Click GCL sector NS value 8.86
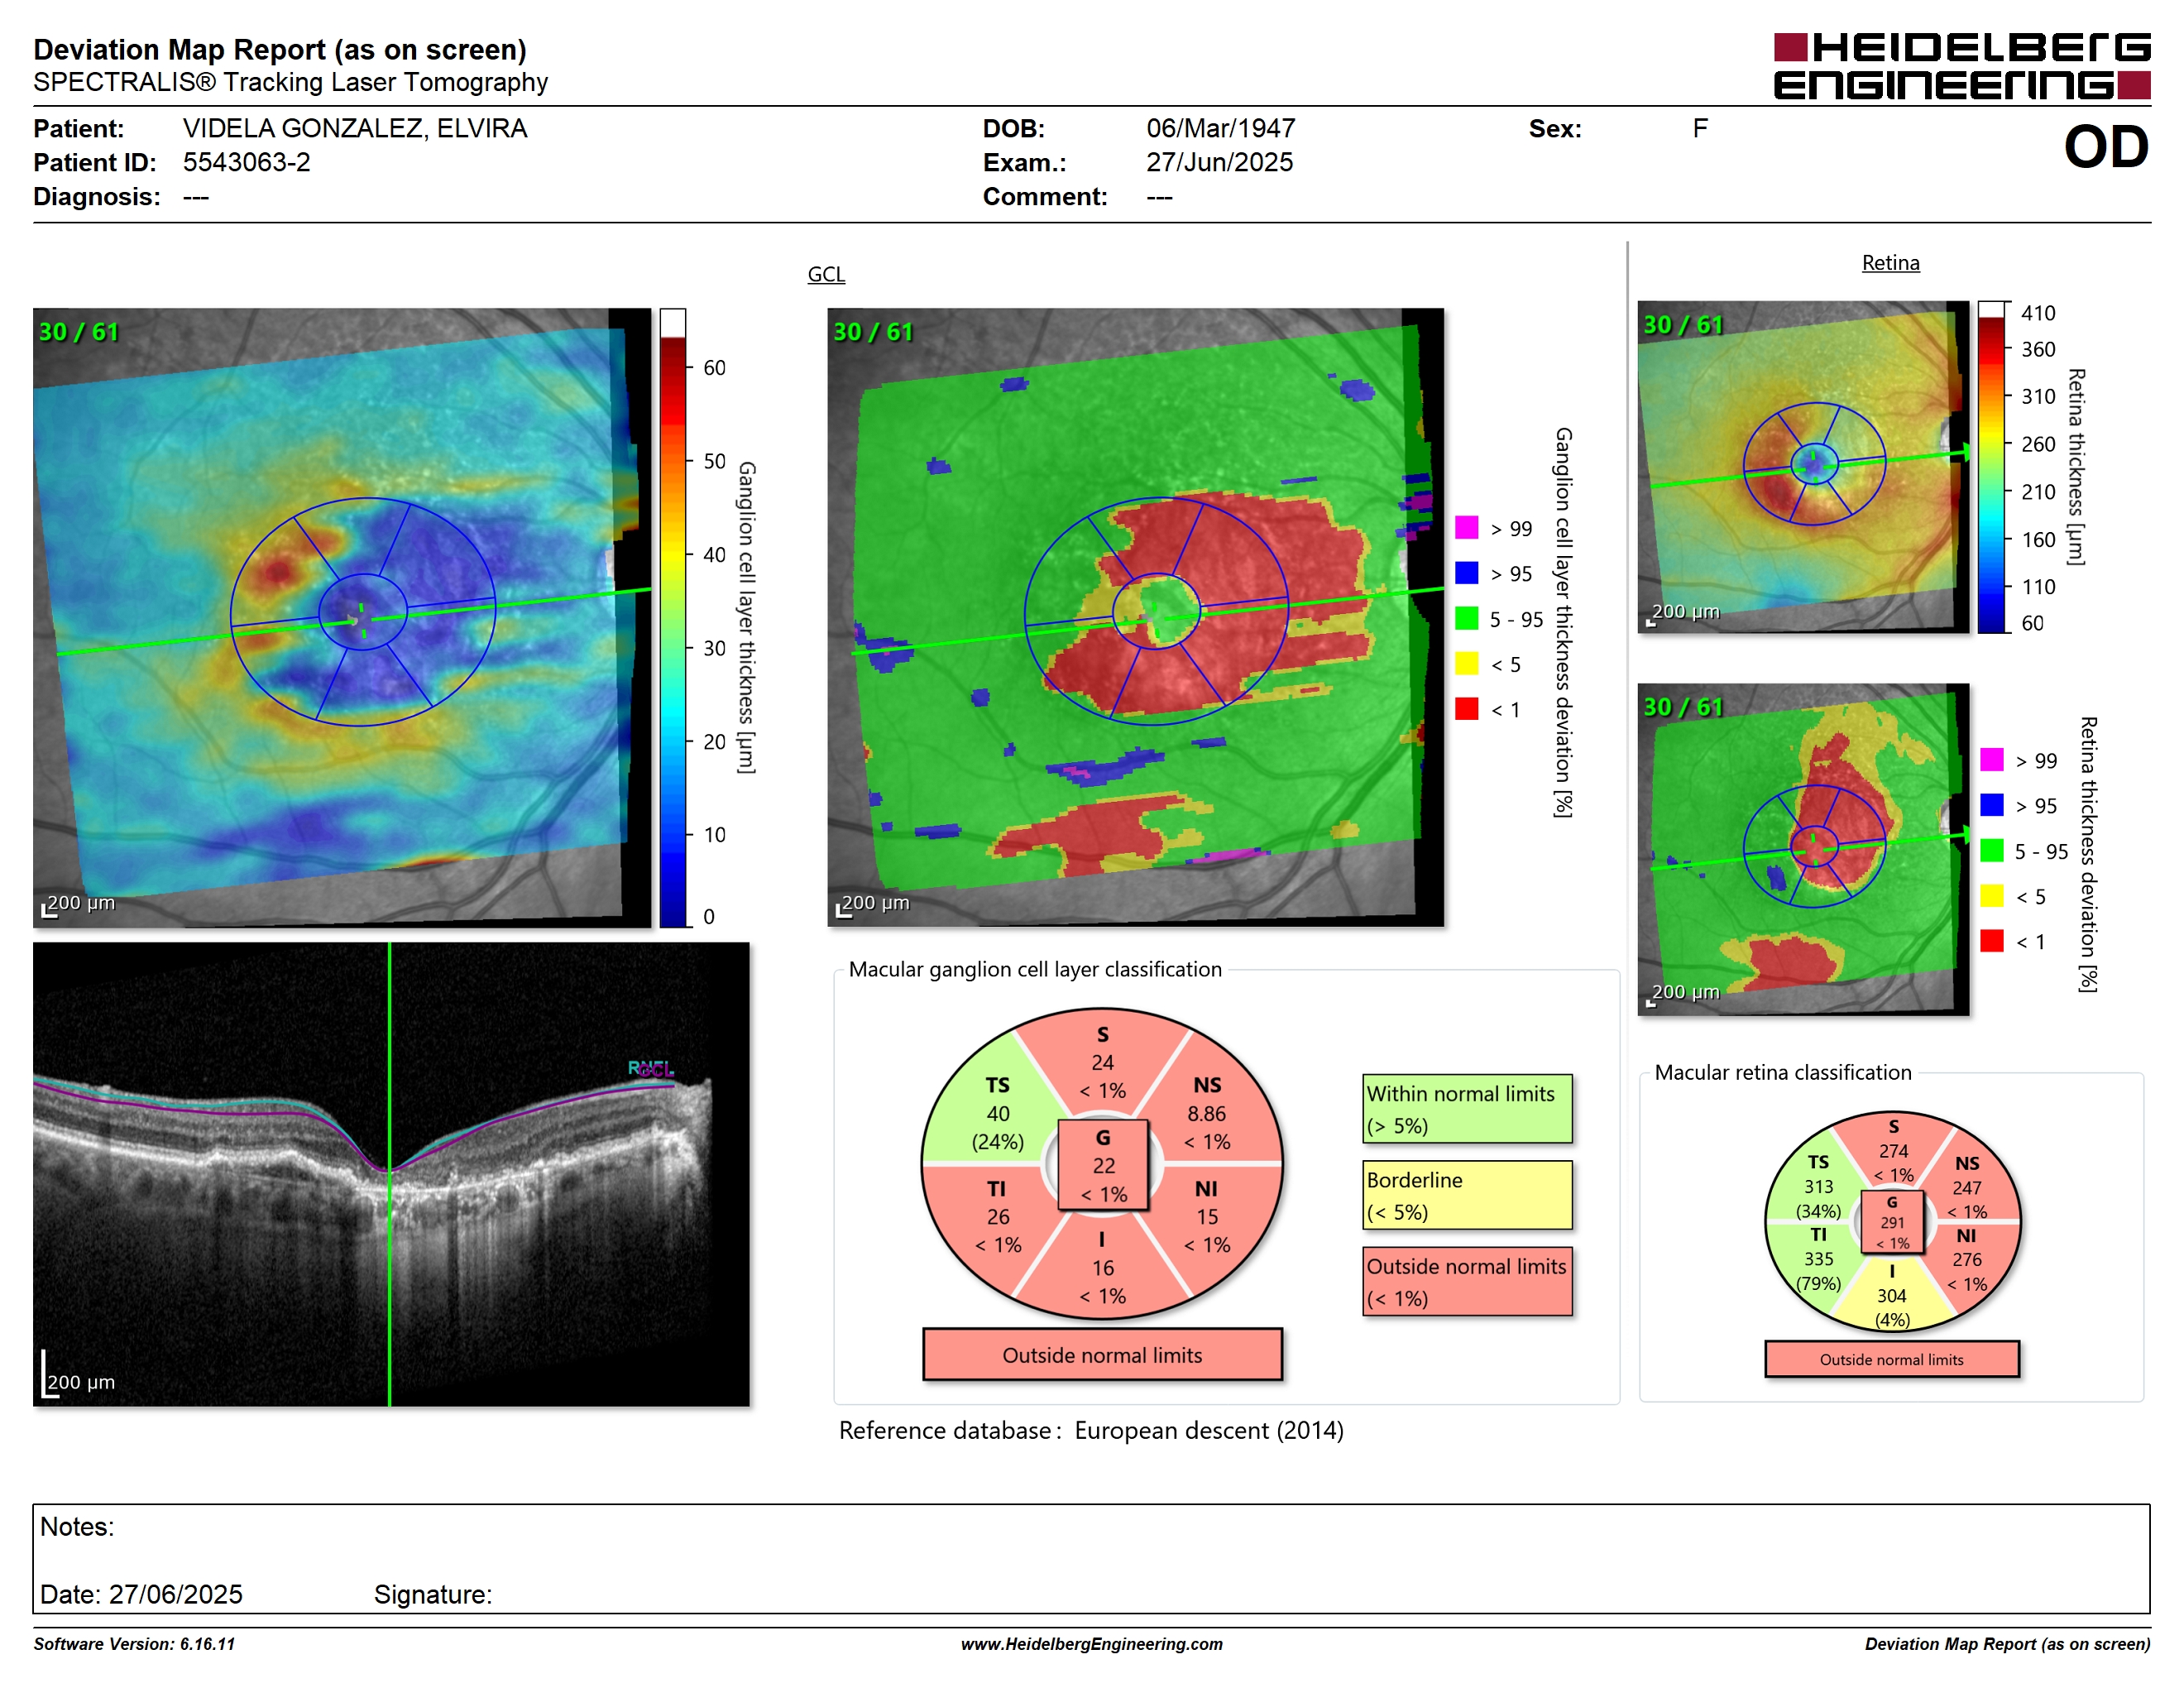This screenshot has width=2184, height=1688. click(x=1206, y=1113)
